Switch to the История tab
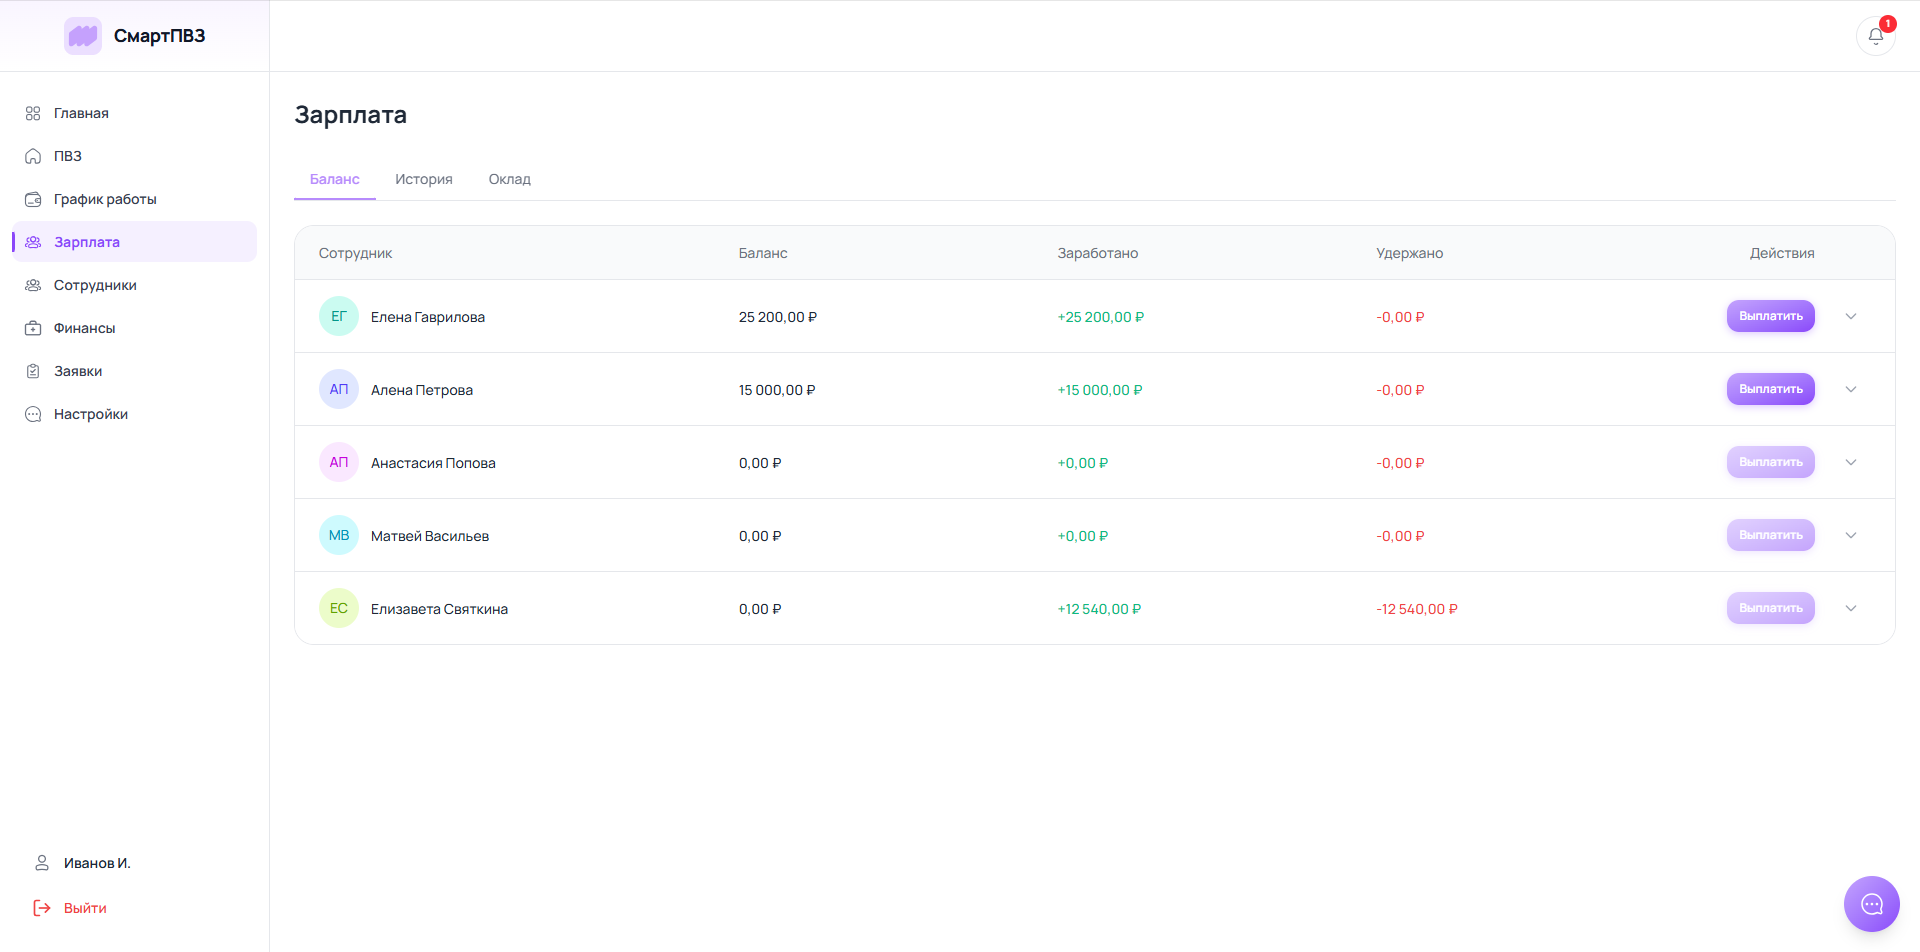The height and width of the screenshot is (952, 1920). 424,179
